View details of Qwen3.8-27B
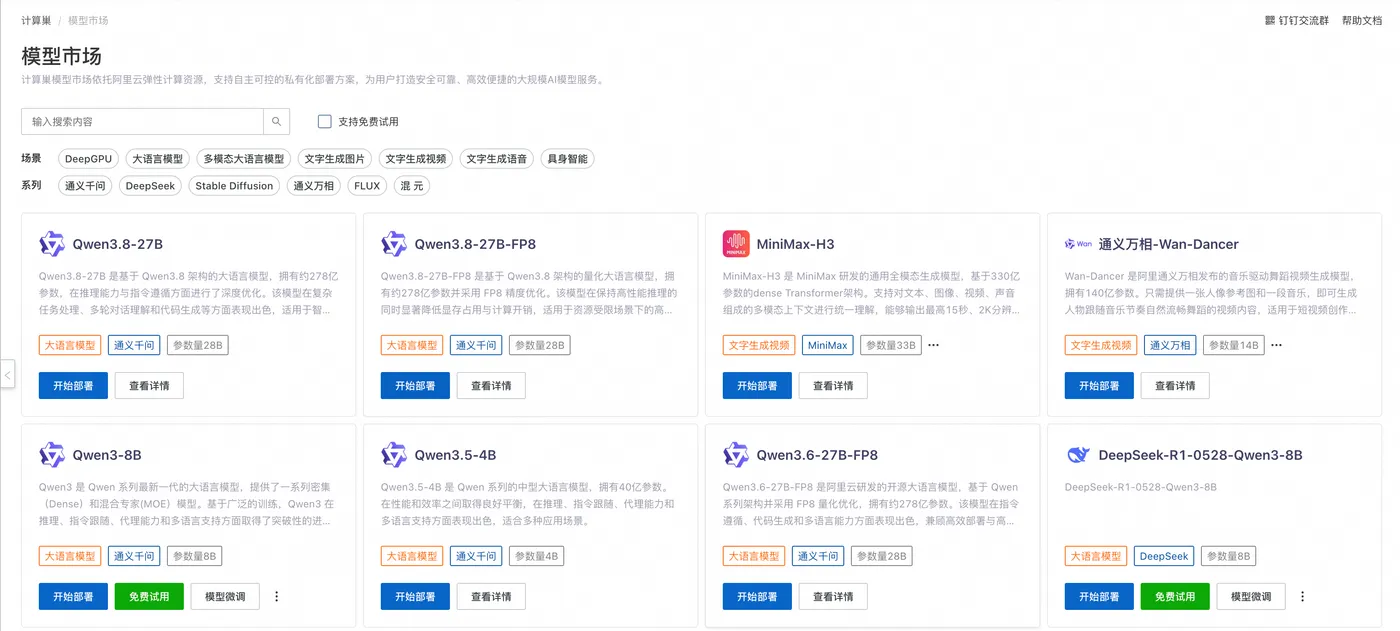 149,386
